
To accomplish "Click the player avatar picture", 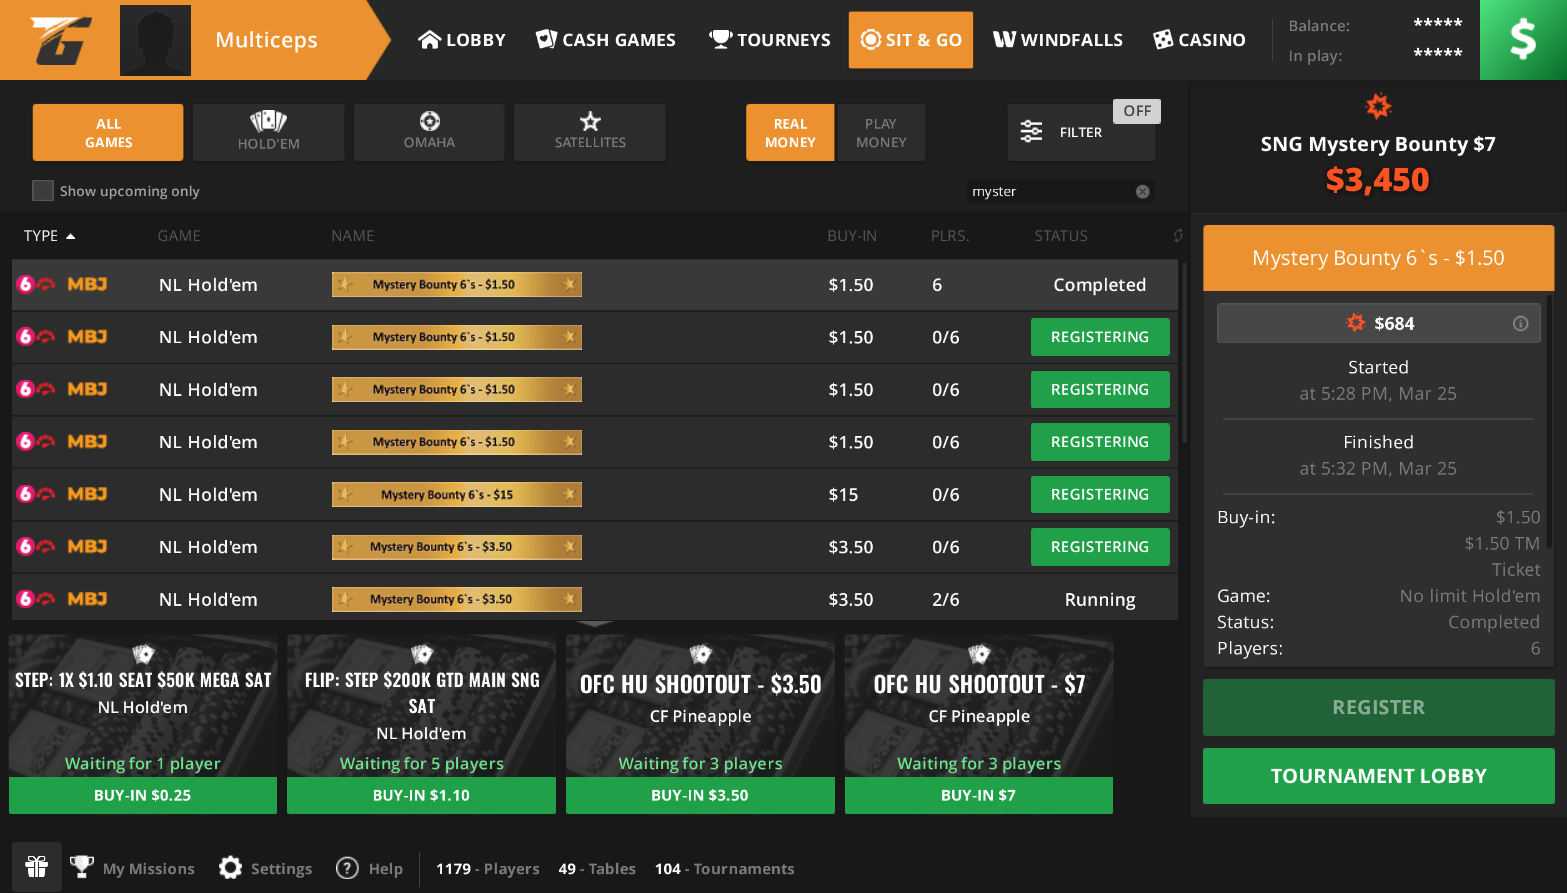I will point(155,40).
